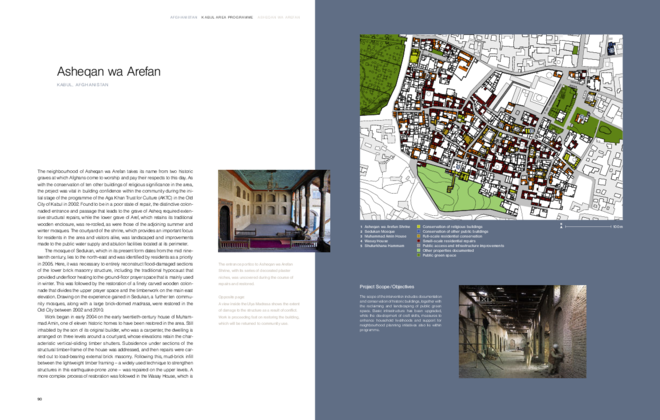Viewport: 660px width, 420px height.
Task: Click legend entry '2 Sedukan Mosque'
Action: 378,231
